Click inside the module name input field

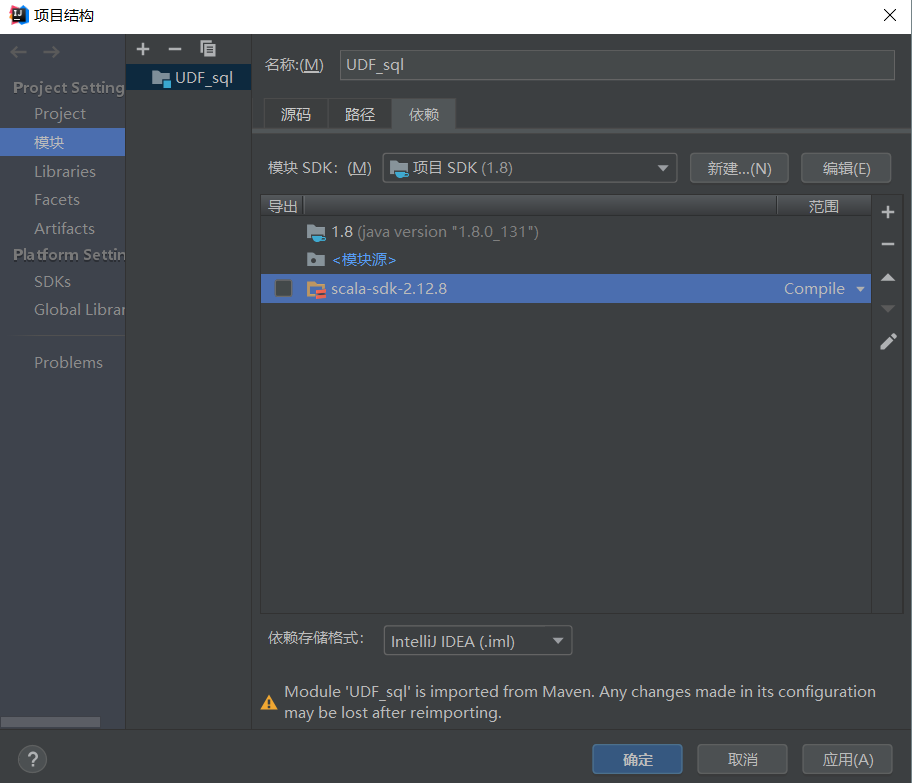coord(614,64)
